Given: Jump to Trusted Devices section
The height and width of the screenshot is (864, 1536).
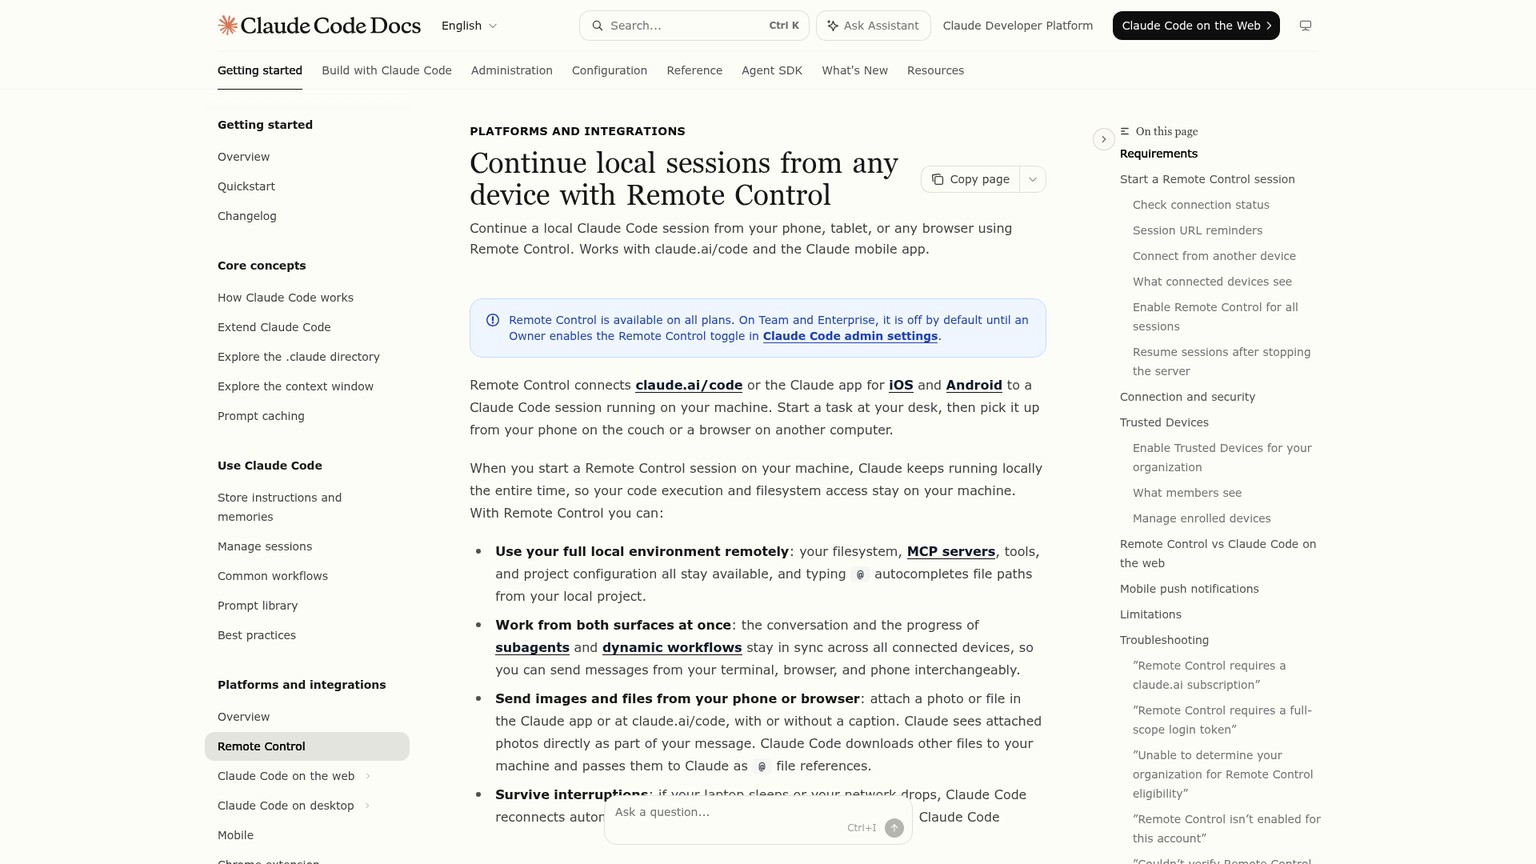Looking at the screenshot, I should (1164, 423).
